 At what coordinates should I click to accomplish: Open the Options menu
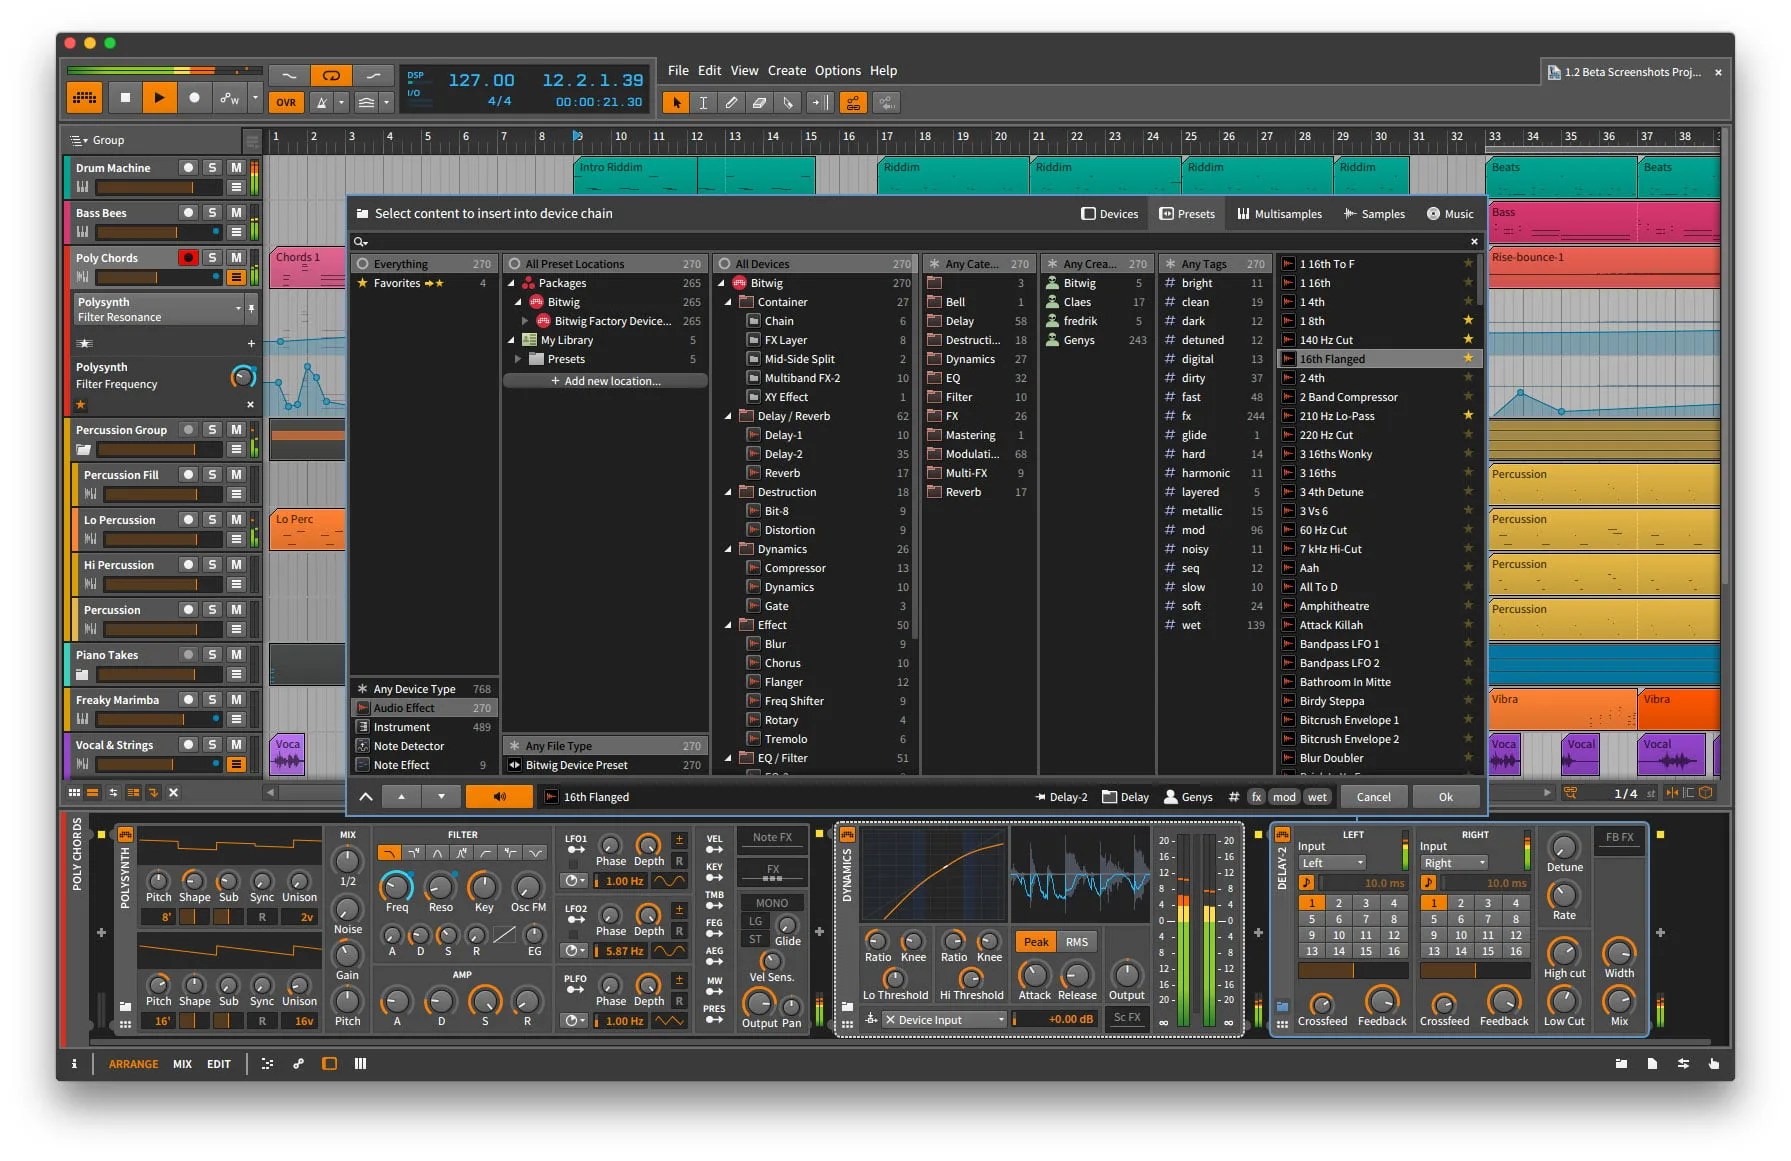(837, 70)
